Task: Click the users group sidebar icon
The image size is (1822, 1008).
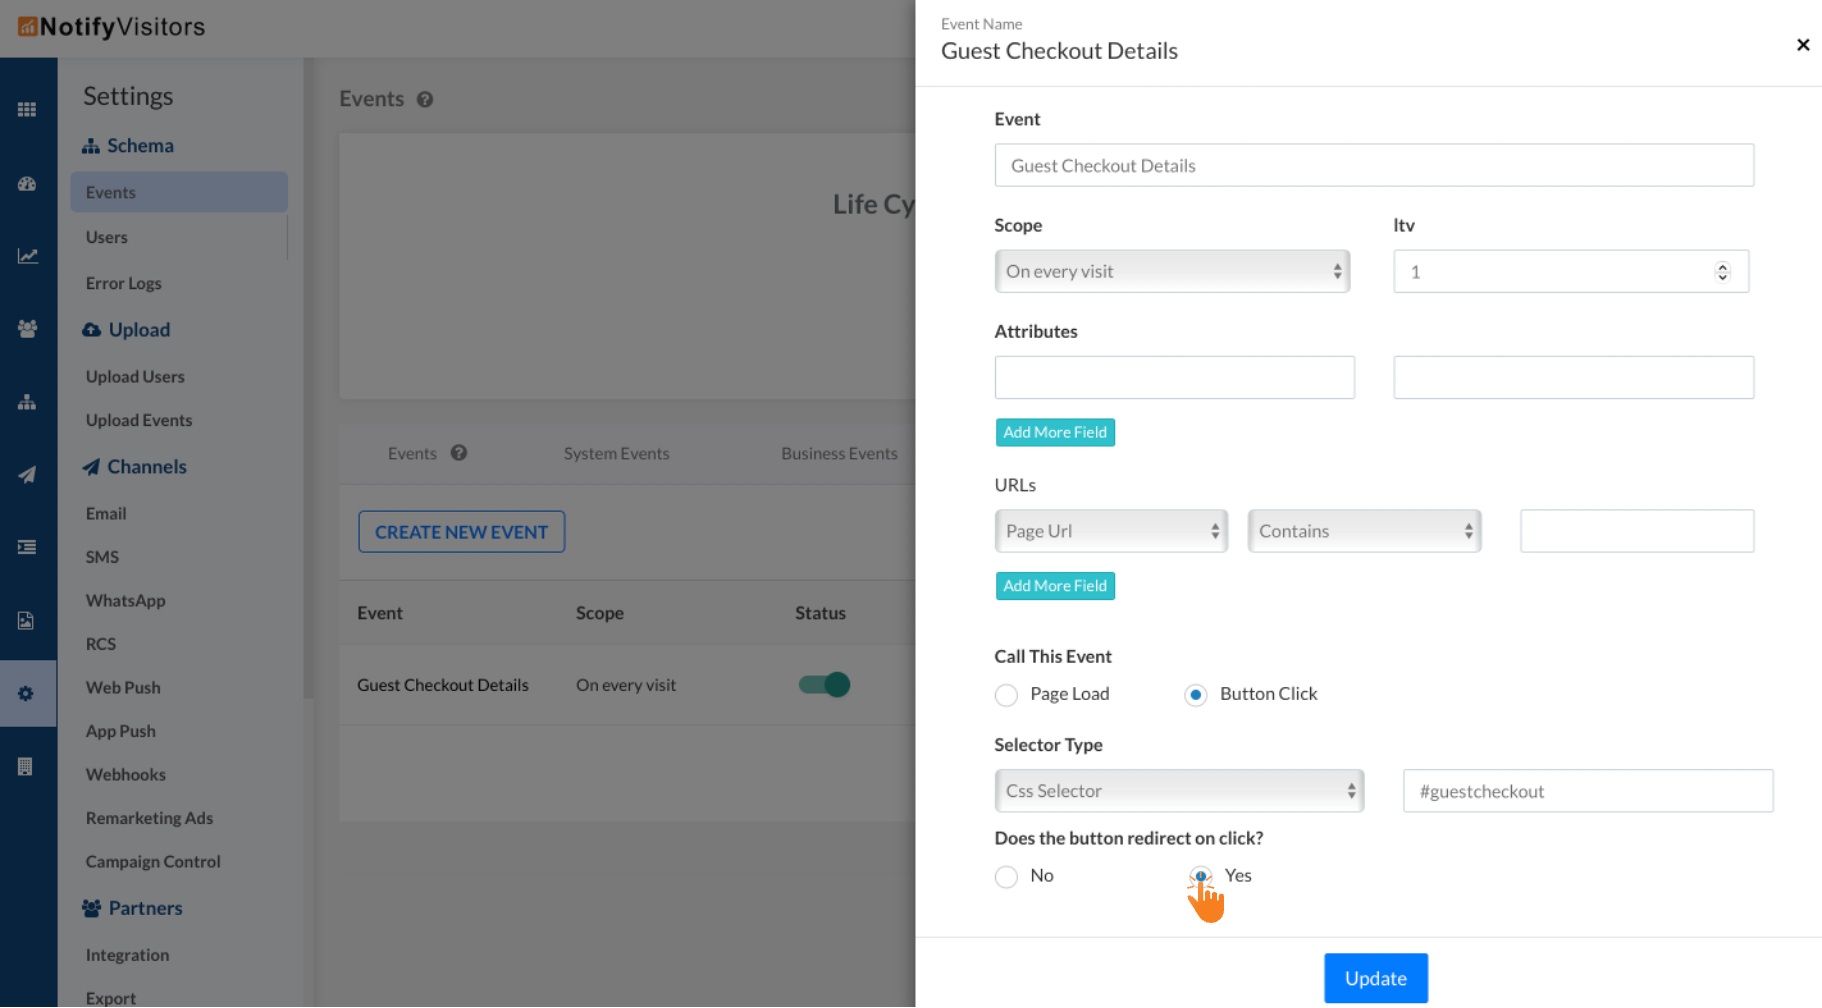Action: (27, 329)
